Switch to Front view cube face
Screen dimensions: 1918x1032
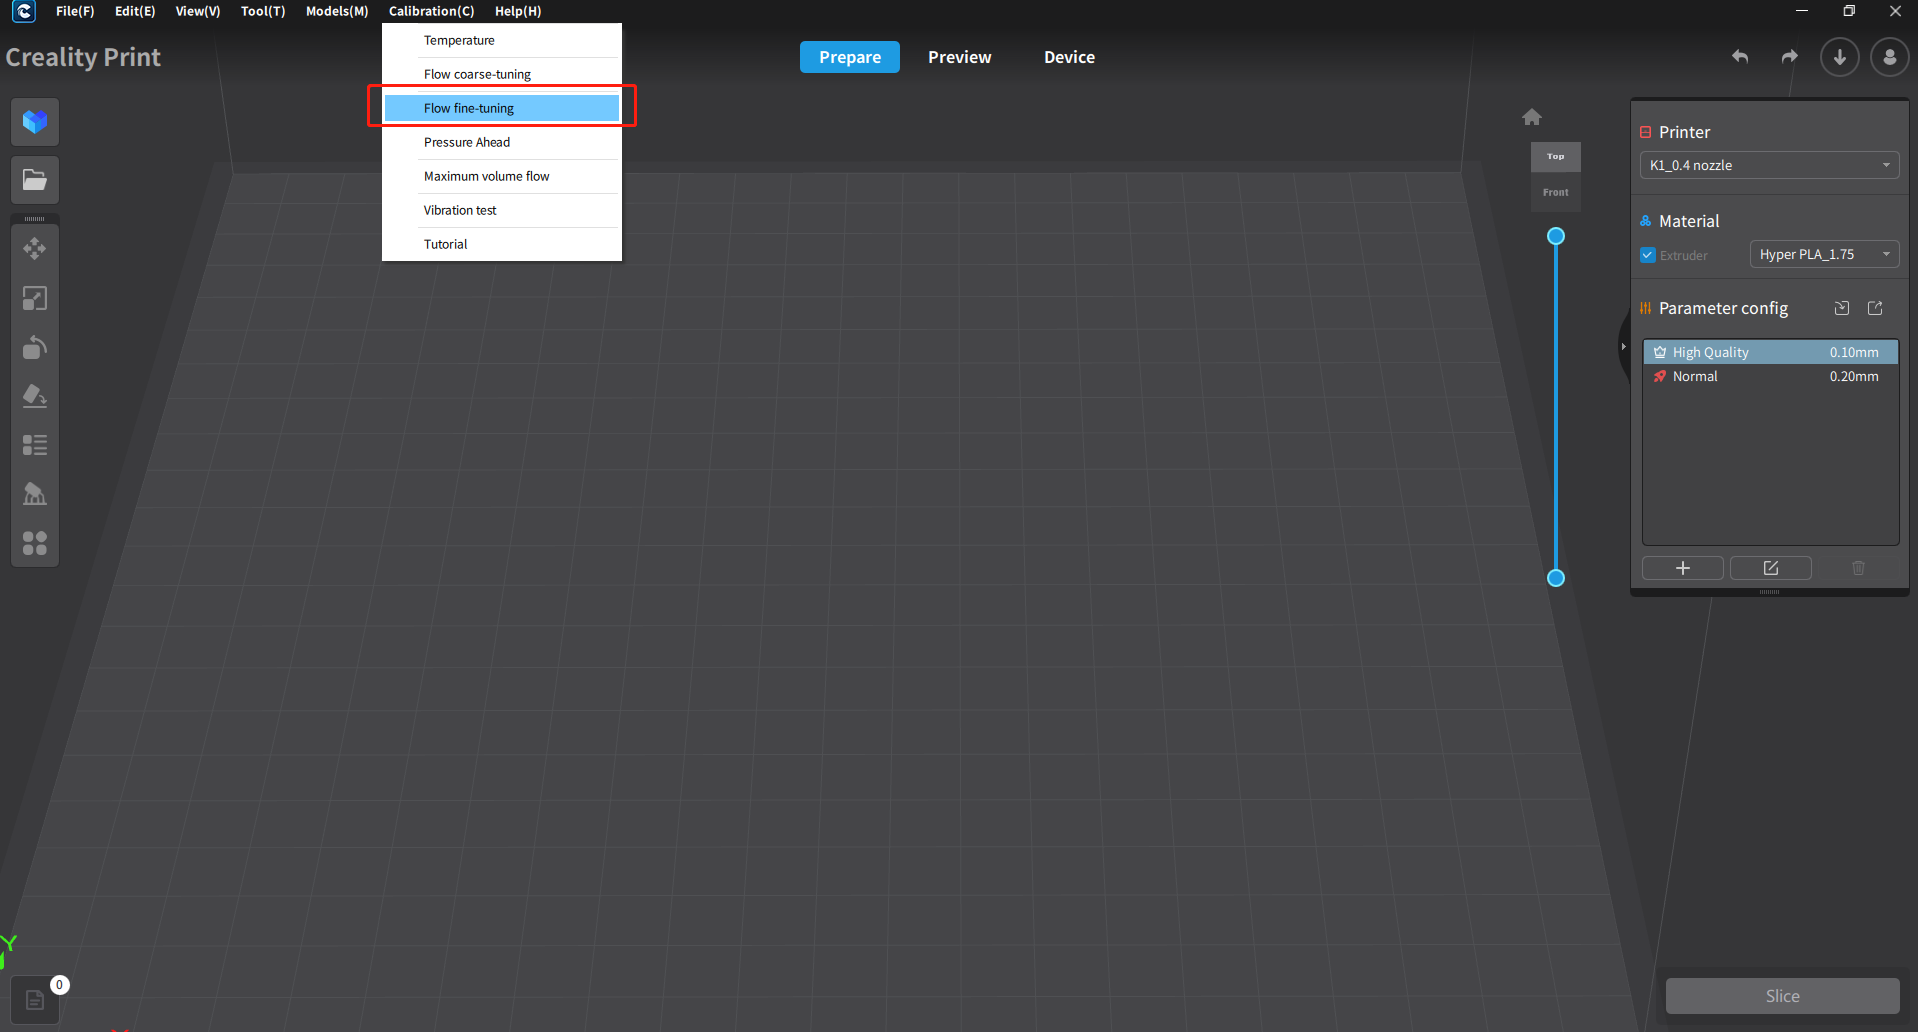point(1556,192)
